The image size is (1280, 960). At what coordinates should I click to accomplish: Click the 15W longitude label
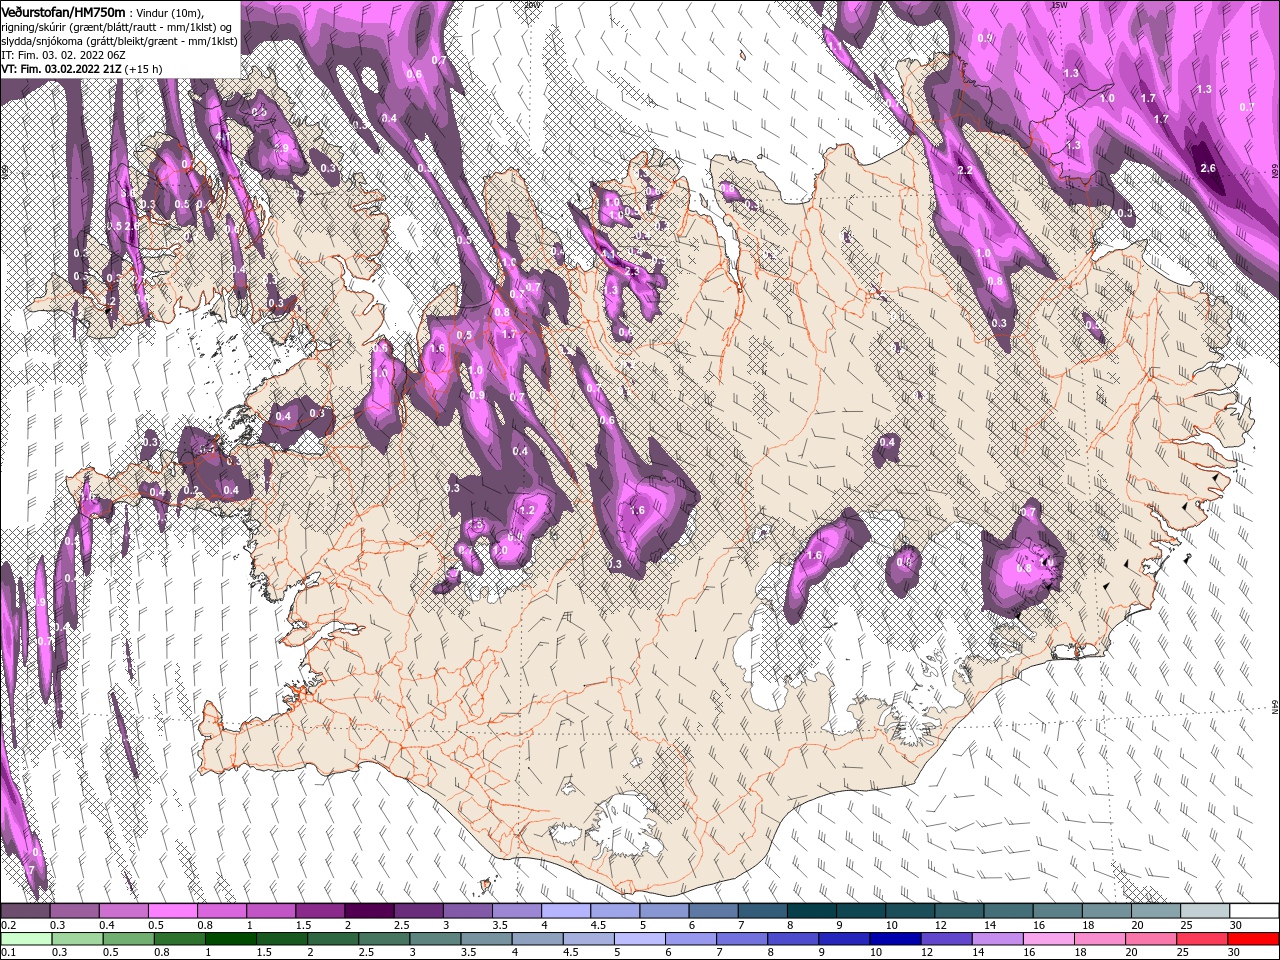[1059, 4]
